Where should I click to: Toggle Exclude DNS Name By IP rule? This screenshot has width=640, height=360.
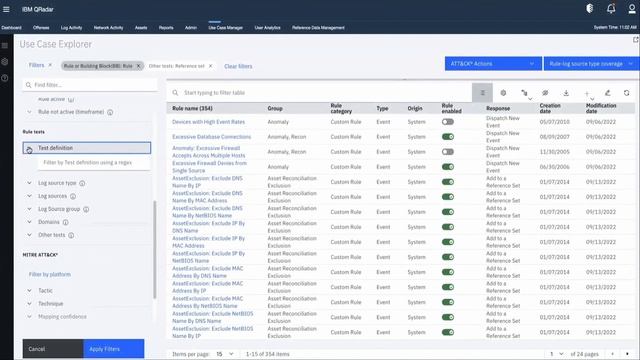(x=448, y=182)
